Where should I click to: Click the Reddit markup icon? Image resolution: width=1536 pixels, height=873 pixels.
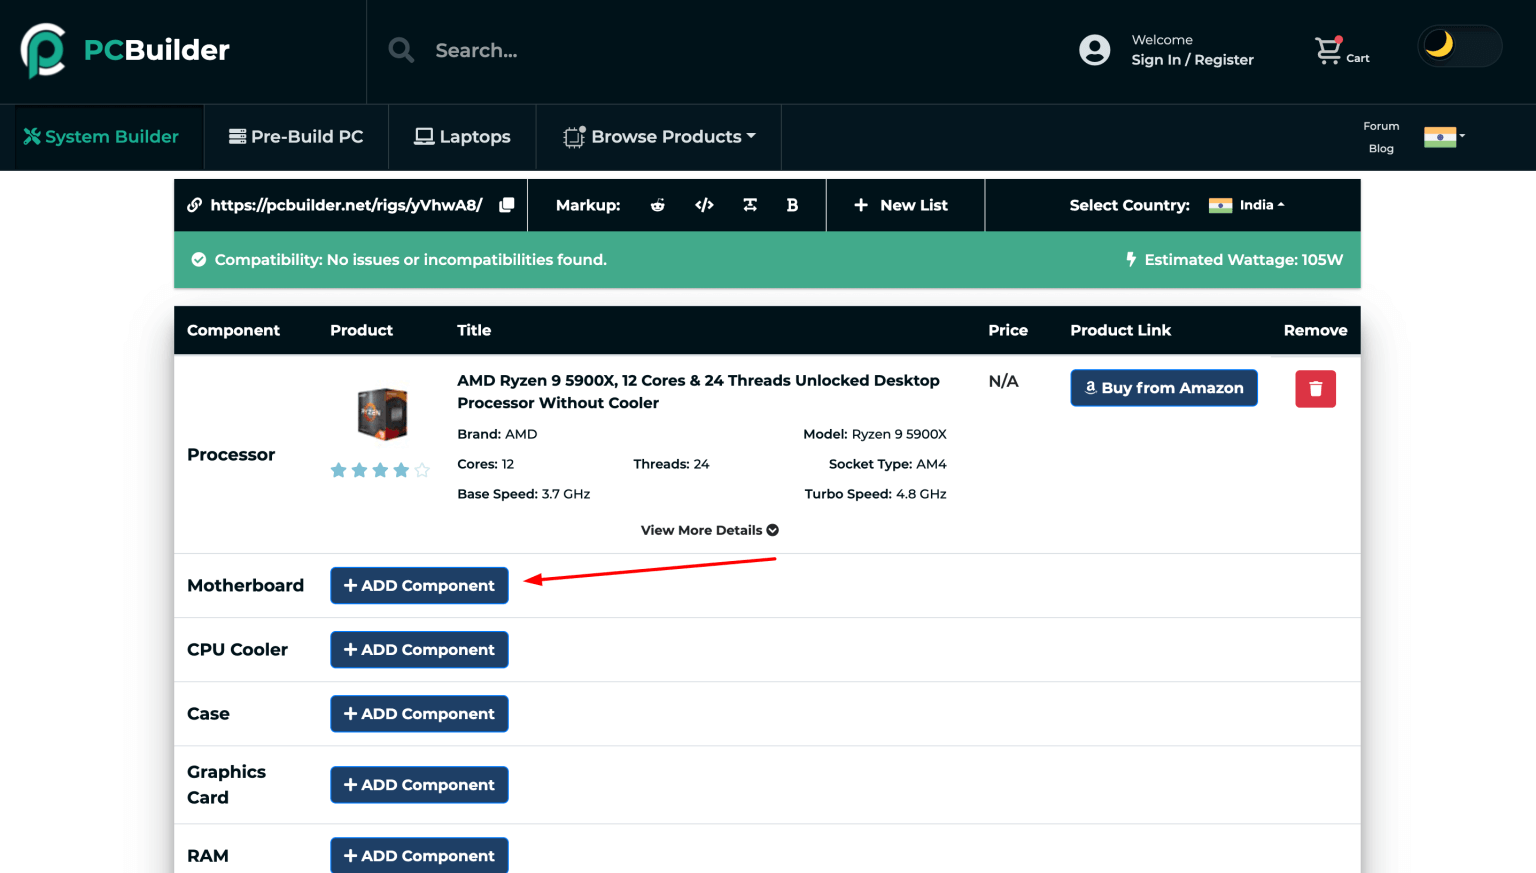pyautogui.click(x=657, y=205)
